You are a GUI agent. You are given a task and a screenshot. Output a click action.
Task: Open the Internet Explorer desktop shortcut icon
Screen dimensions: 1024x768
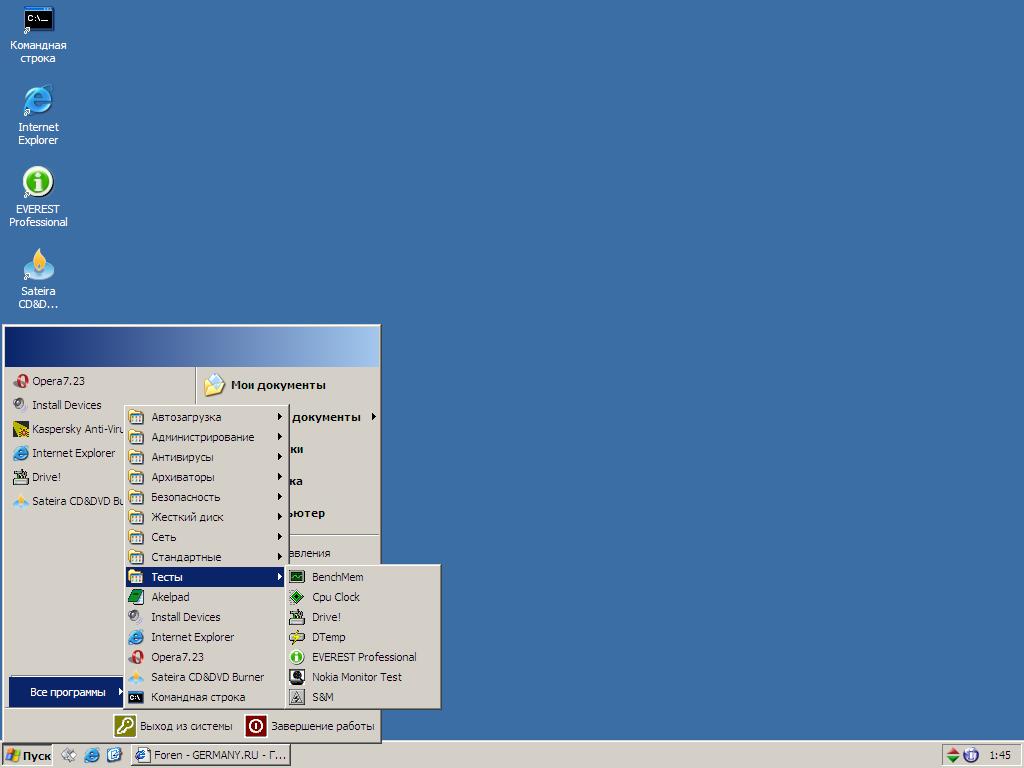pos(38,101)
